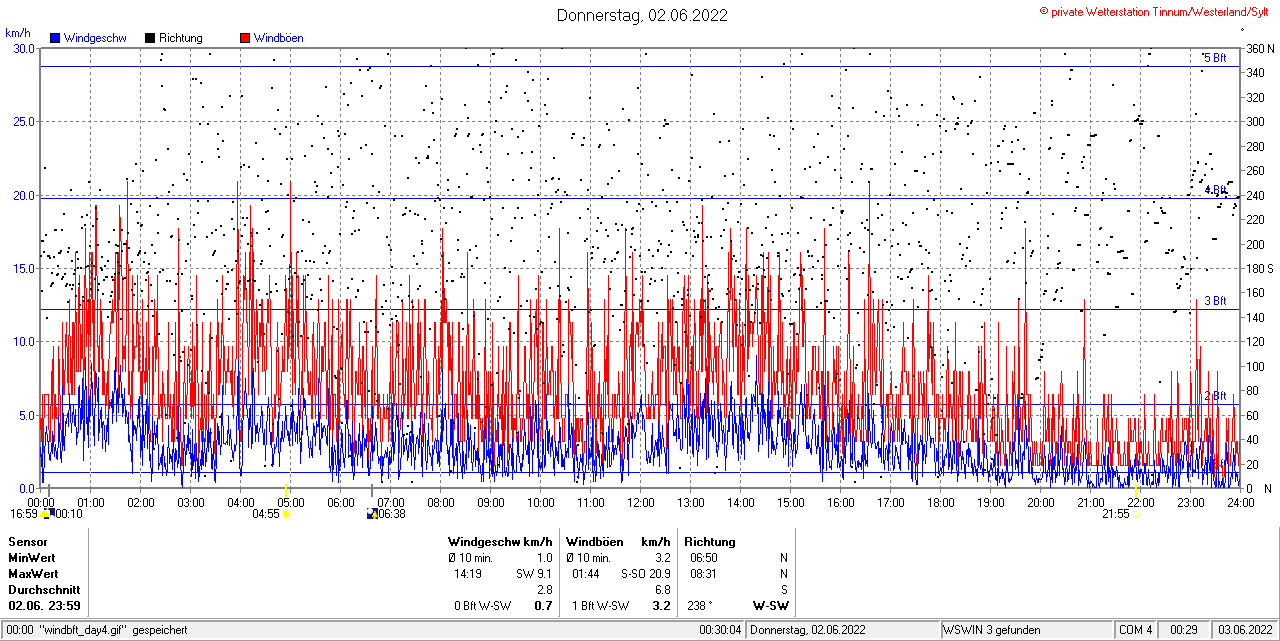Click the sunrise sun icon beside 04:55
1280x641 pixels.
click(286, 514)
